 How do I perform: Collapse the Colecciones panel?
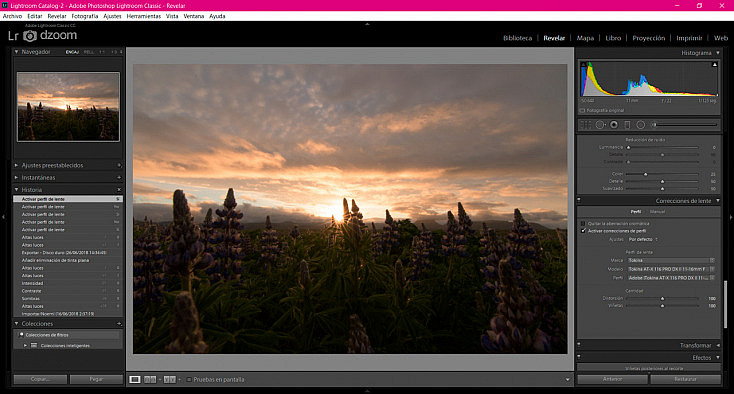click(16, 324)
